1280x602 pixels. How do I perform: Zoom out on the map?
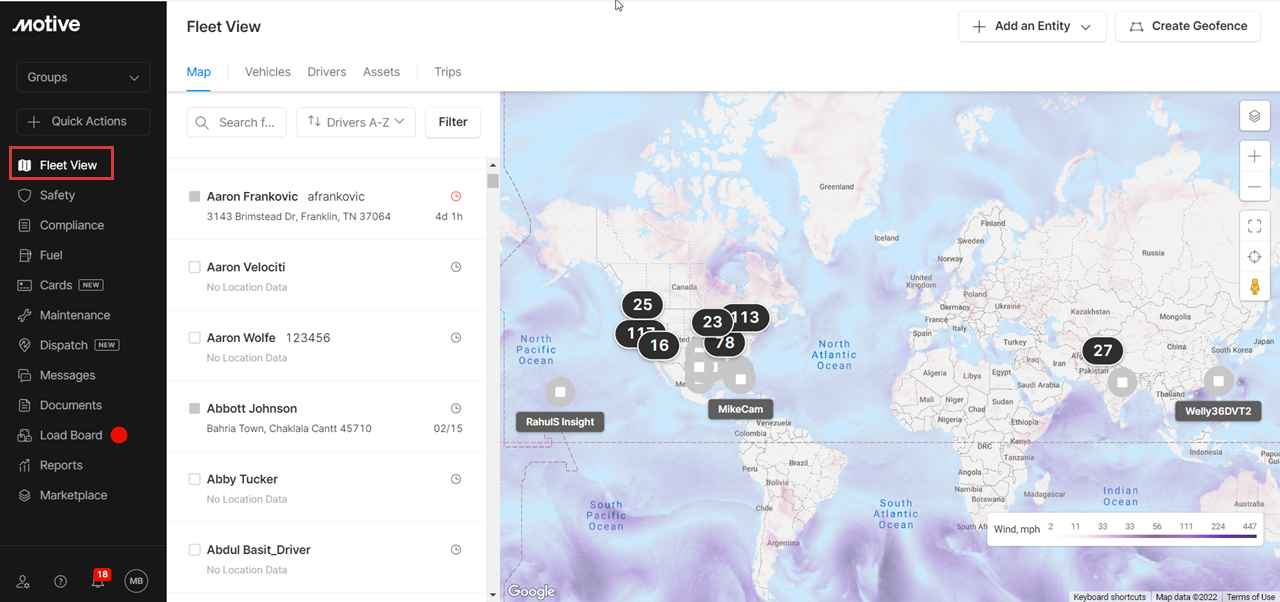[x=1255, y=187]
